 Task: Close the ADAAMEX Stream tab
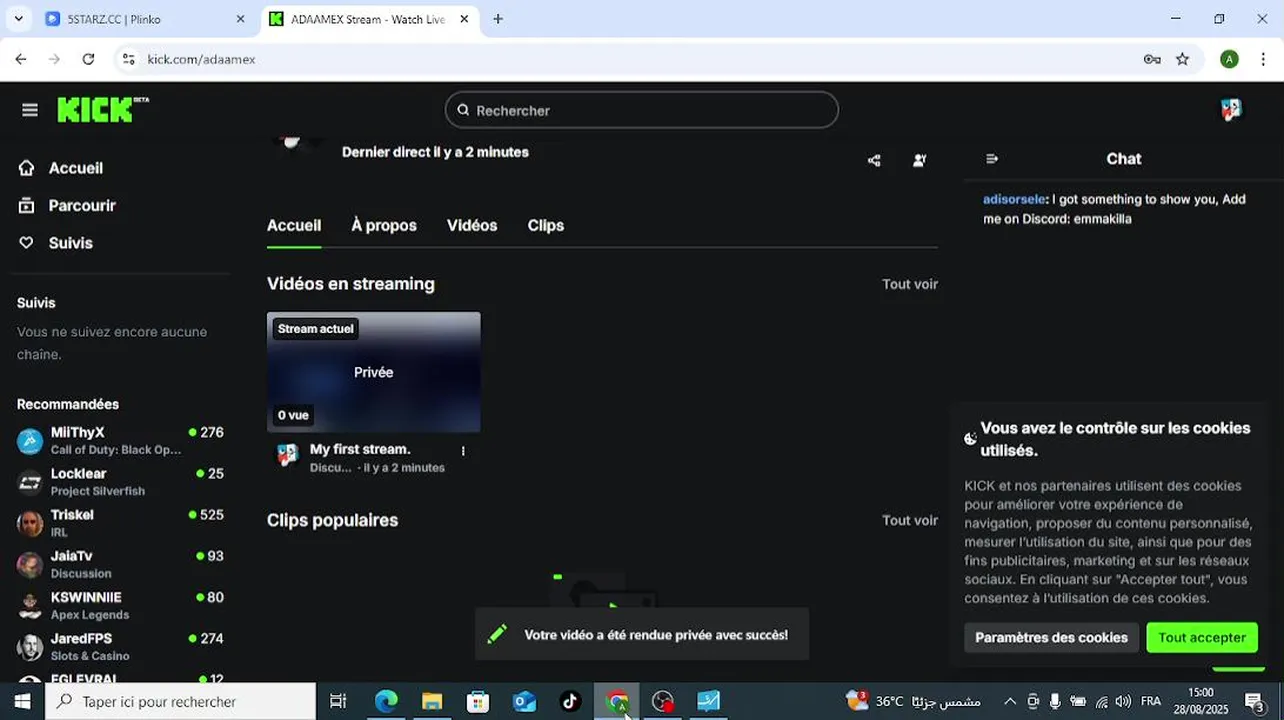tap(465, 19)
